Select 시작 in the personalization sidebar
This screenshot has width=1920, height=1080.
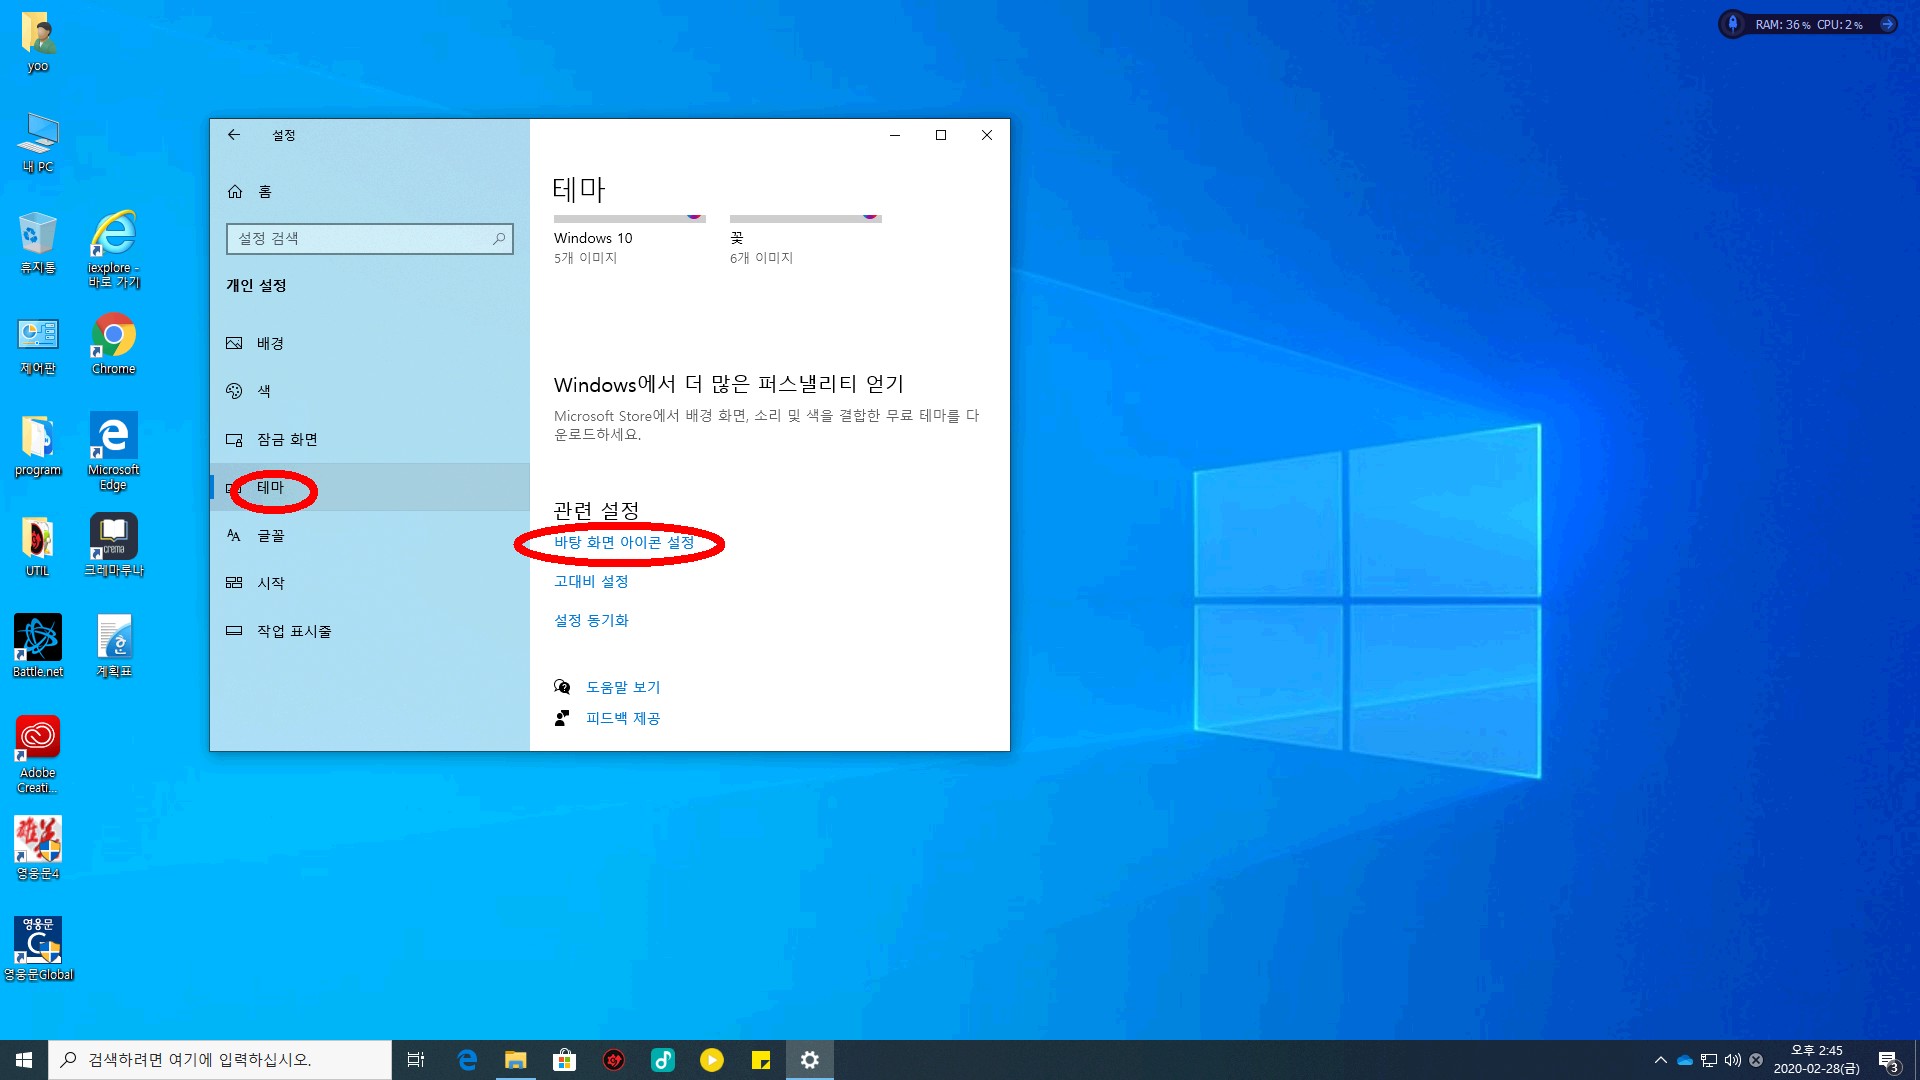coord(270,583)
